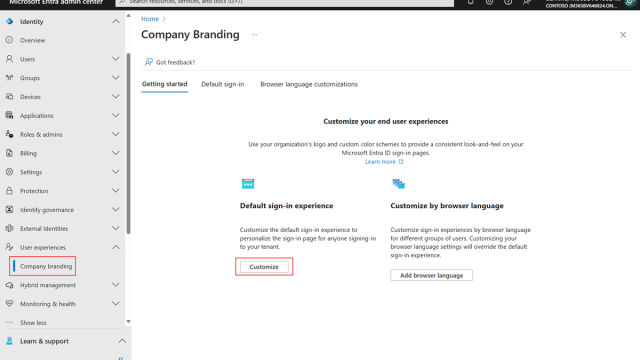Click 'Customize by browser language' heading text
The width and height of the screenshot is (640, 360).
tap(447, 206)
